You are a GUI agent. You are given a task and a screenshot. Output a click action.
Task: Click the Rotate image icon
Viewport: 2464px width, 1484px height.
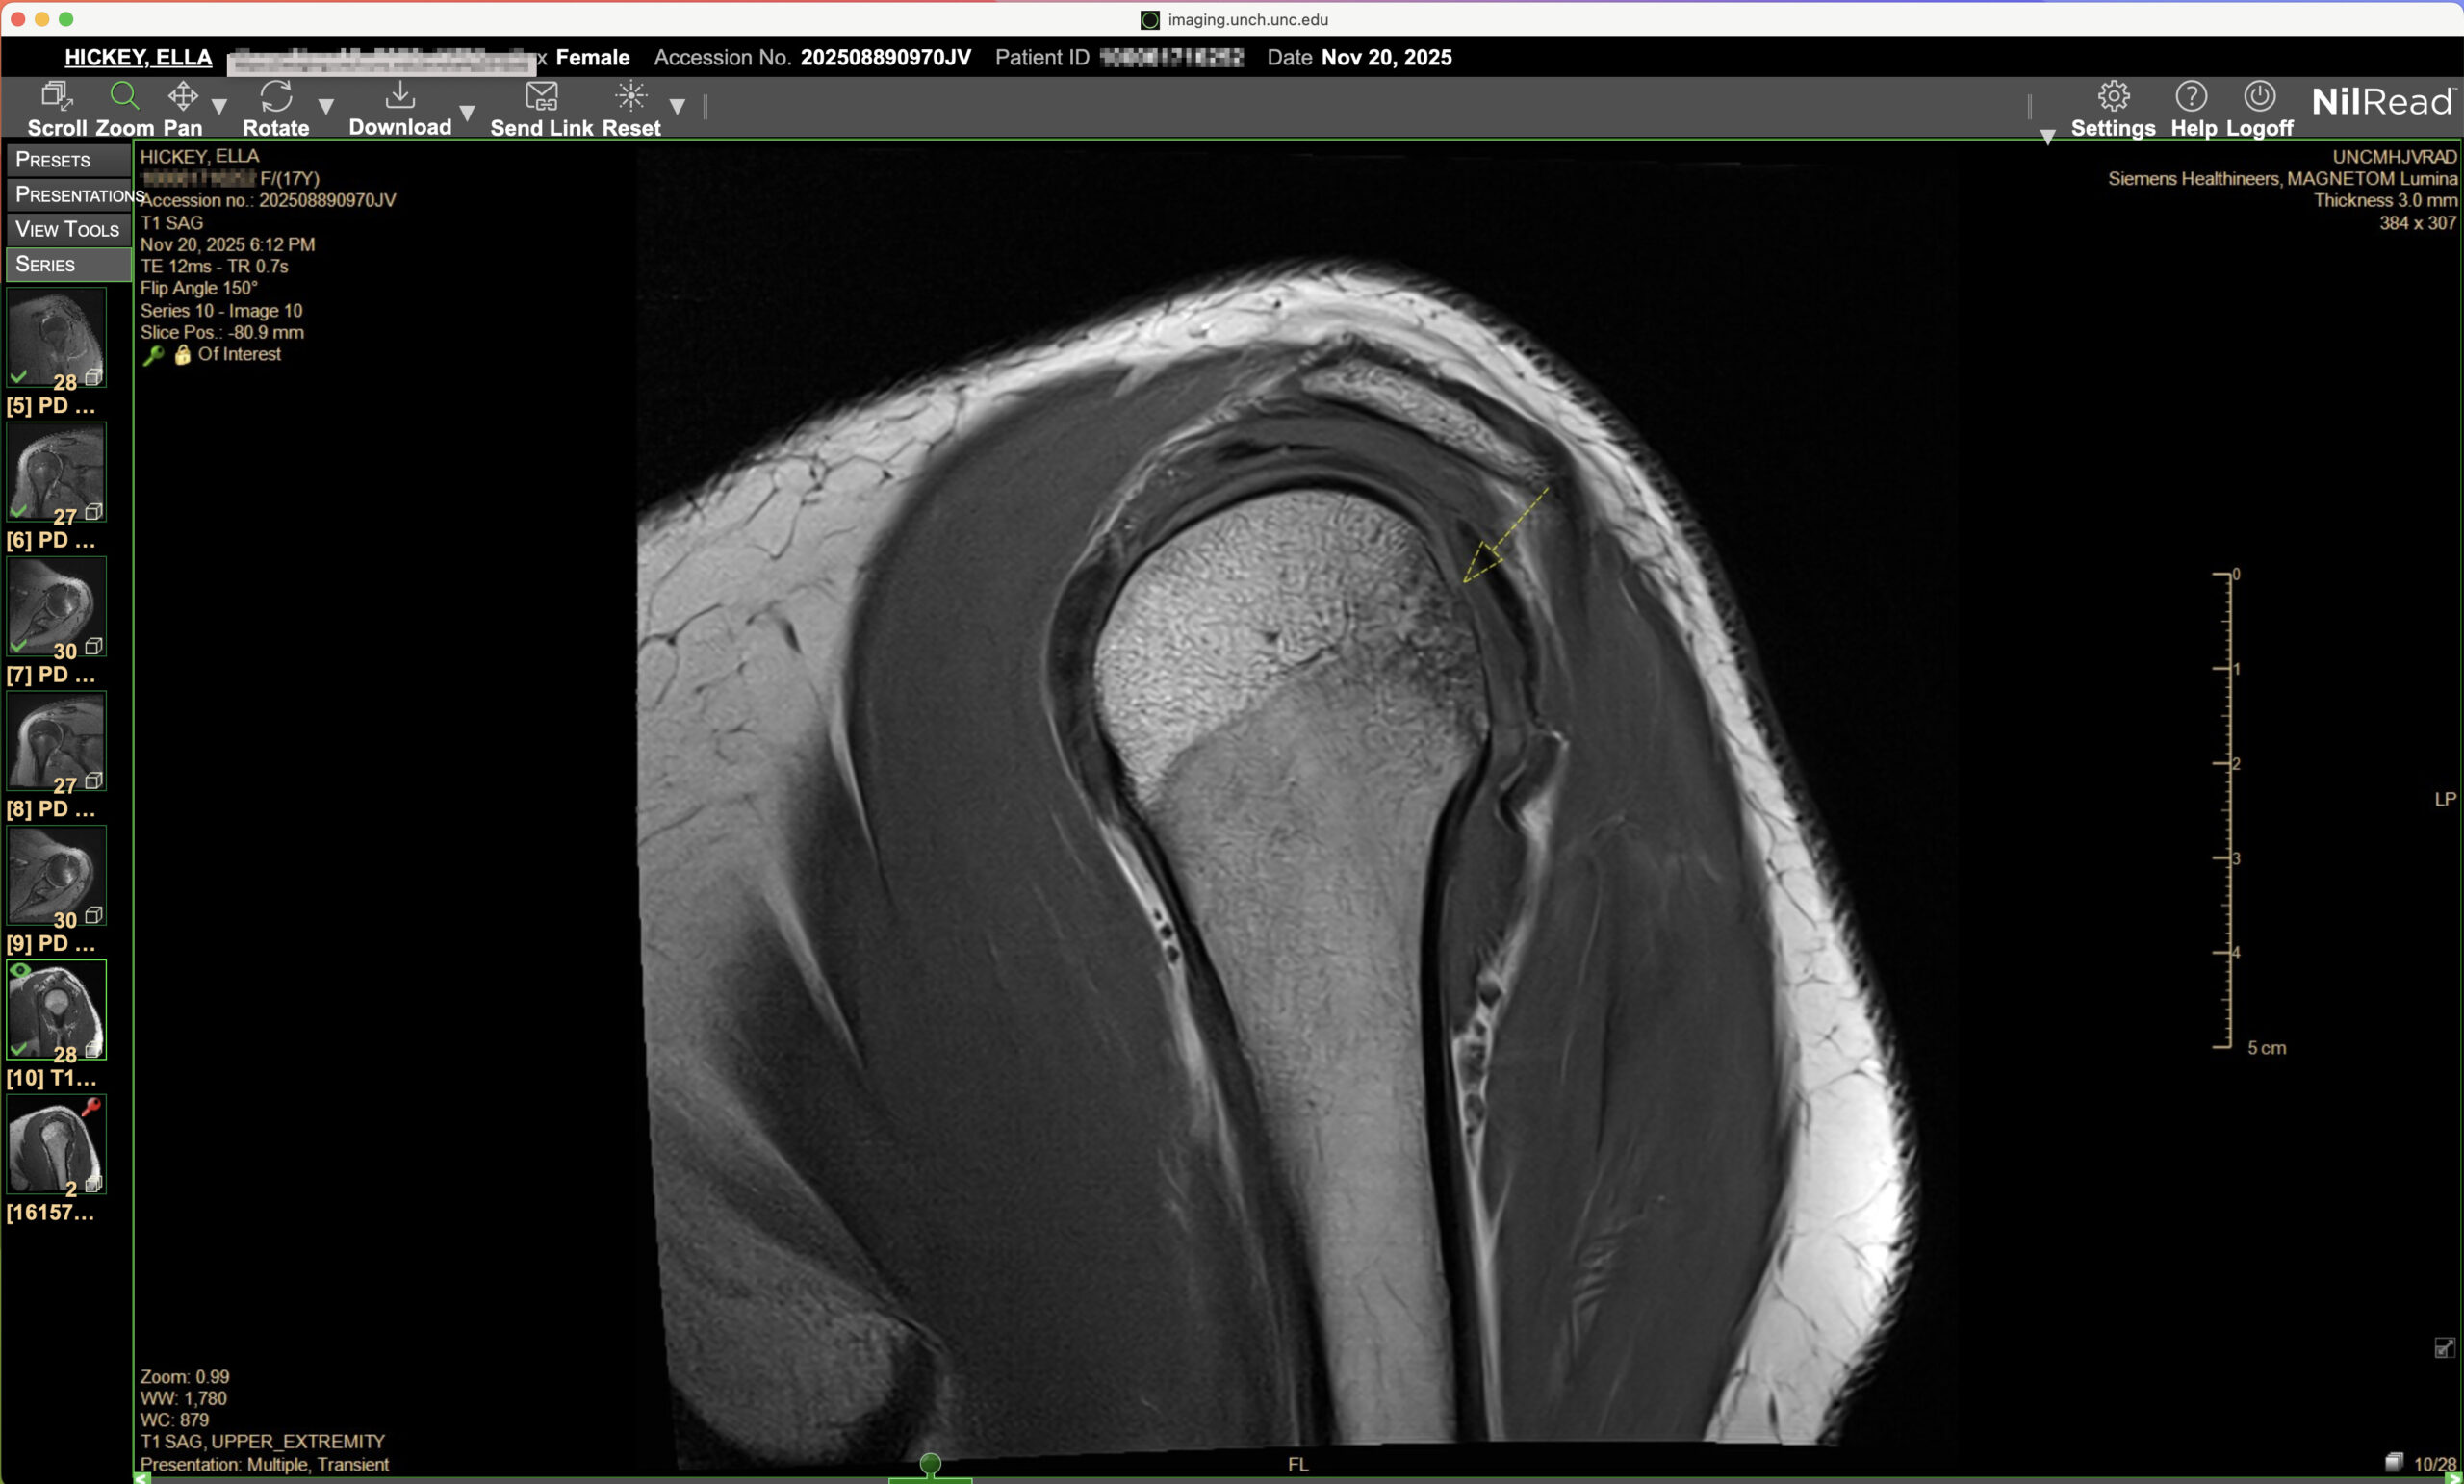[x=276, y=97]
